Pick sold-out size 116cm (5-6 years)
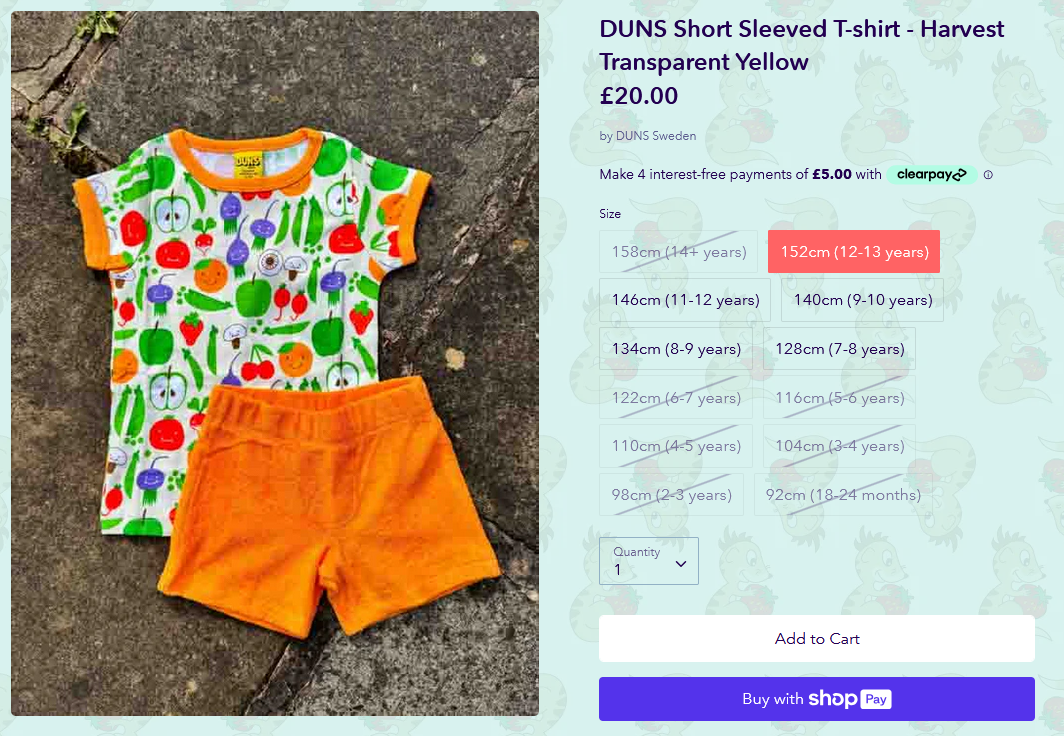 pos(839,398)
